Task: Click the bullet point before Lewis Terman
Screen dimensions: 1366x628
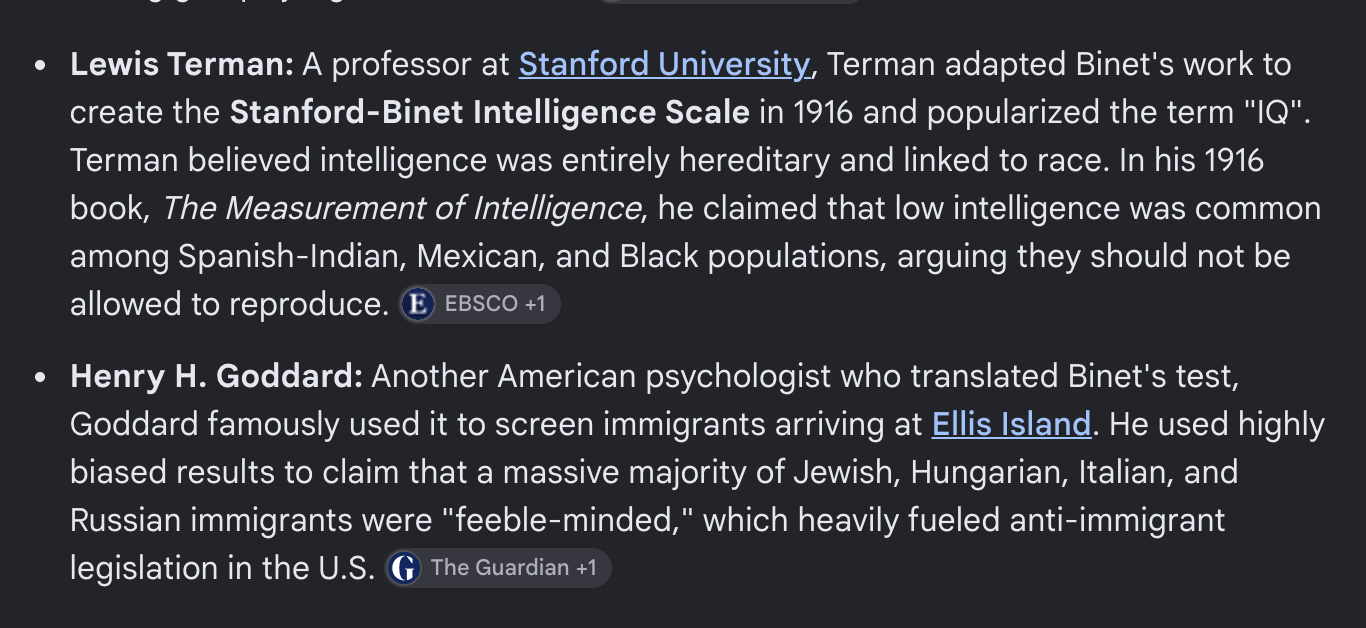Action: pyautogui.click(x=40, y=66)
